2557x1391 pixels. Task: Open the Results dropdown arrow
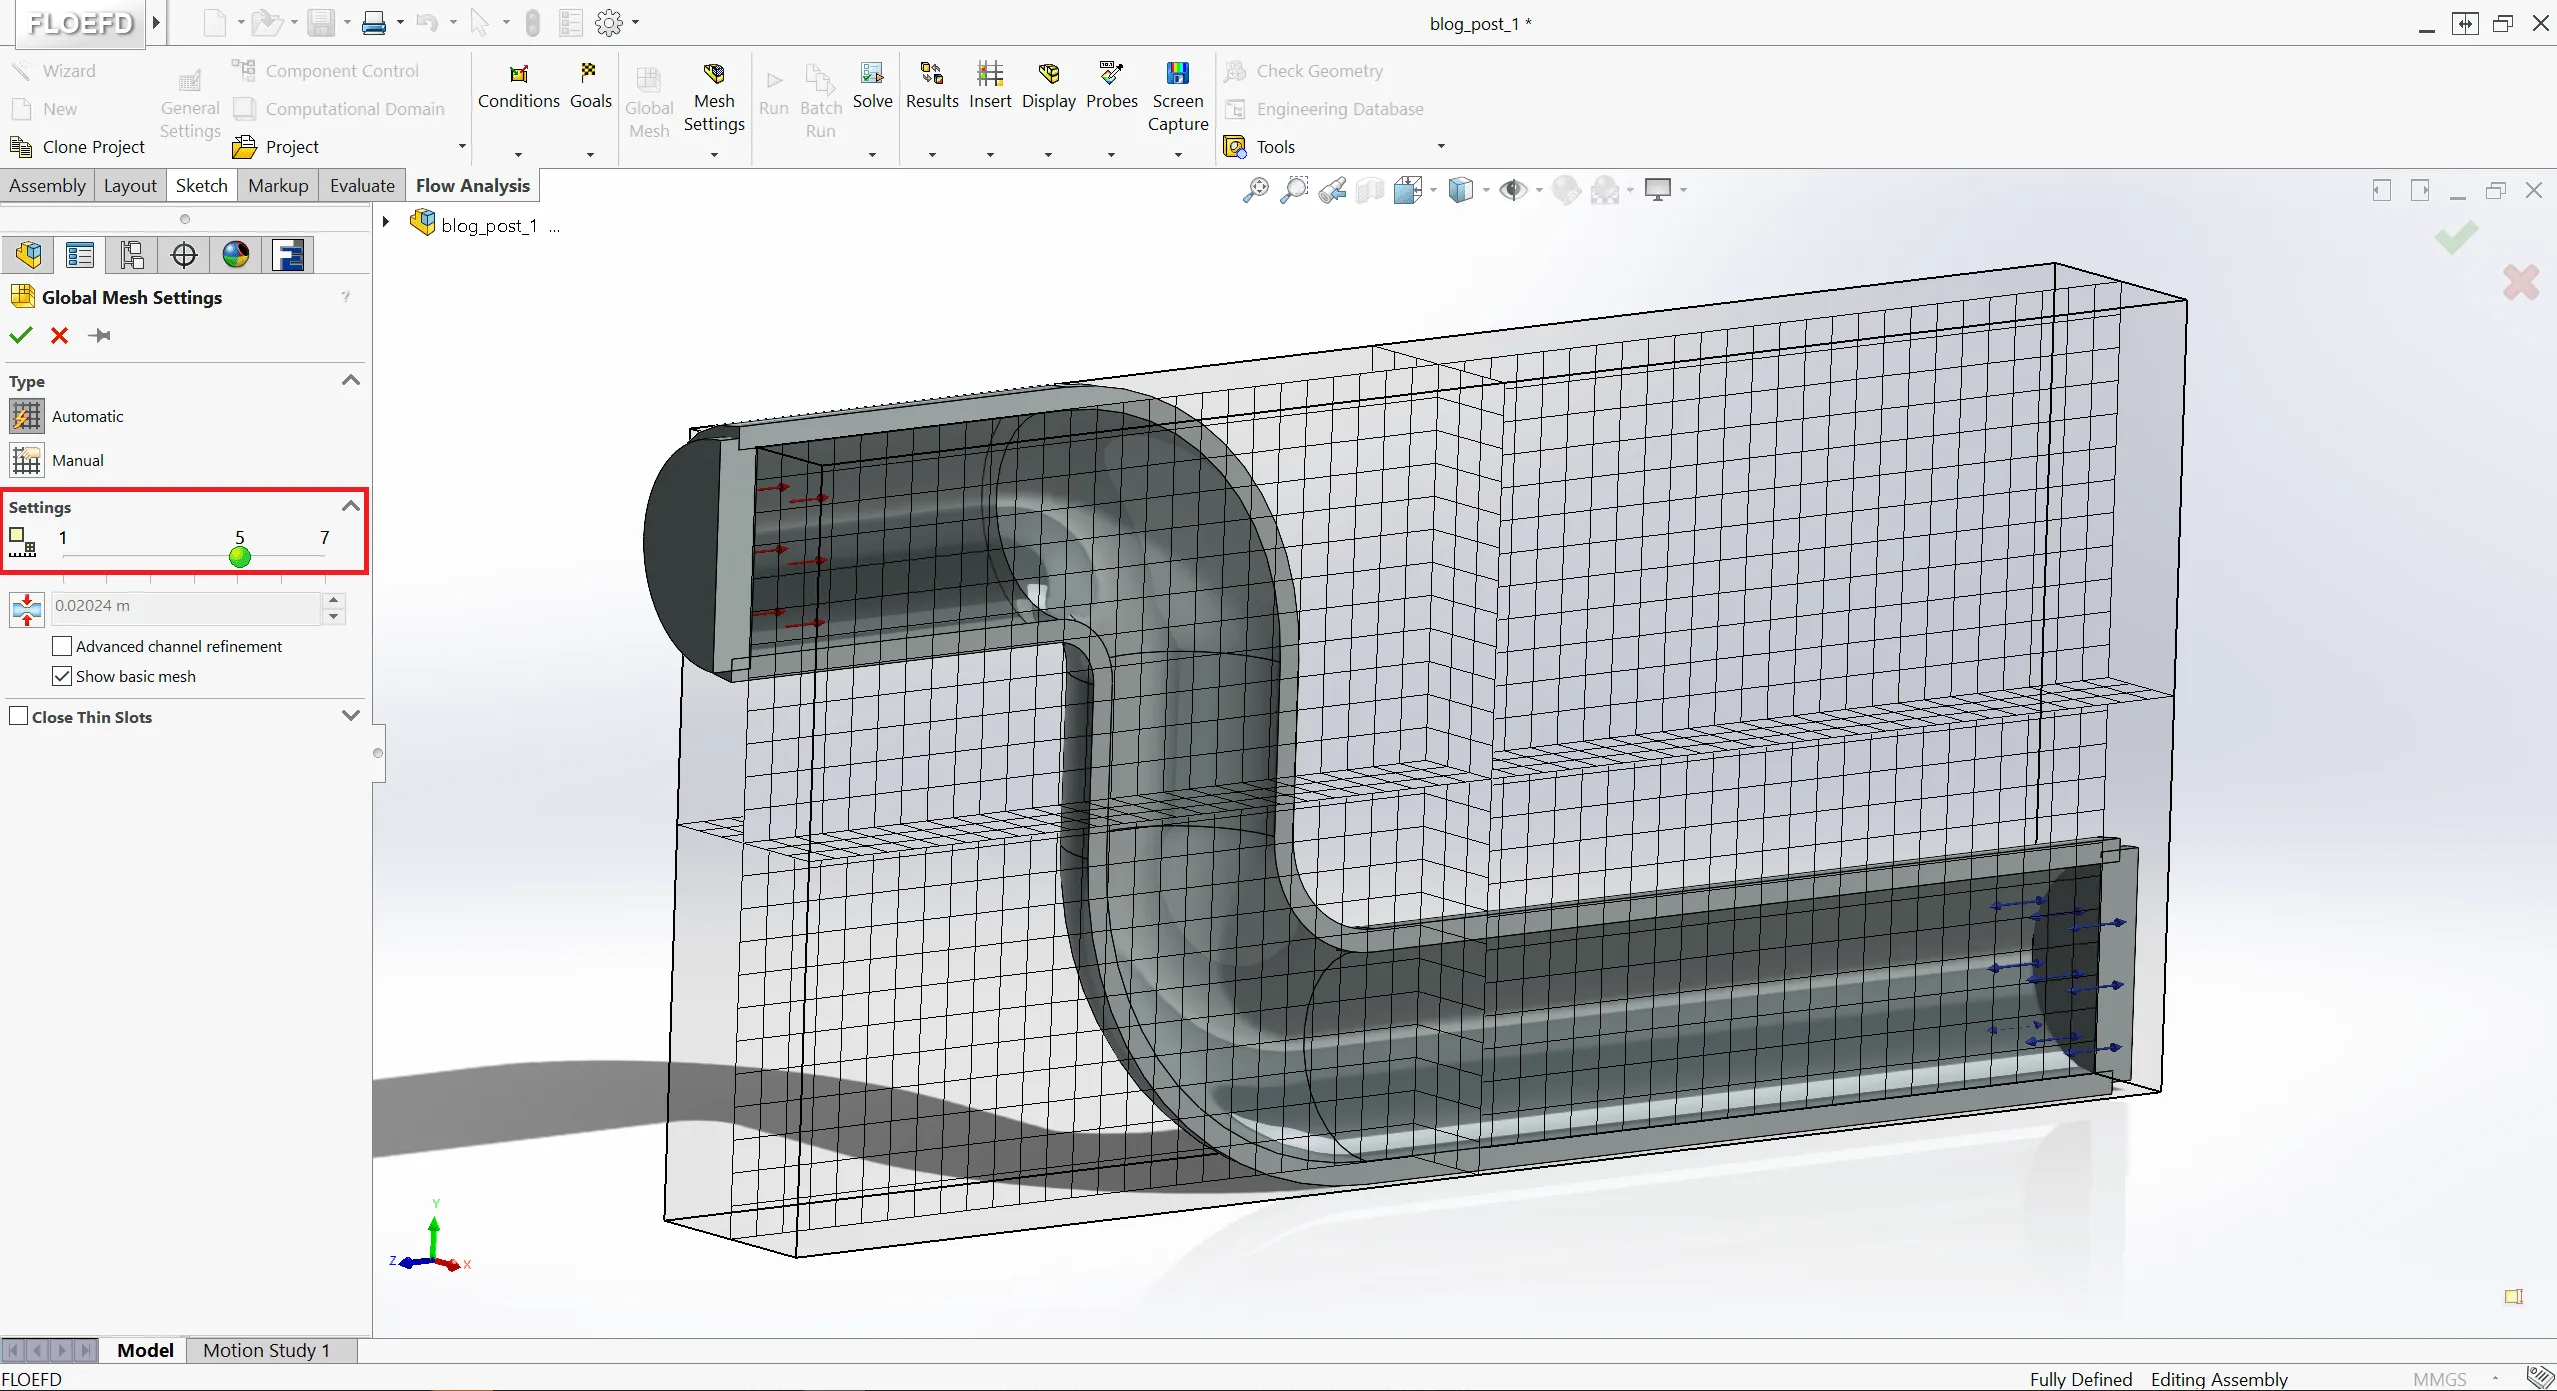point(932,154)
